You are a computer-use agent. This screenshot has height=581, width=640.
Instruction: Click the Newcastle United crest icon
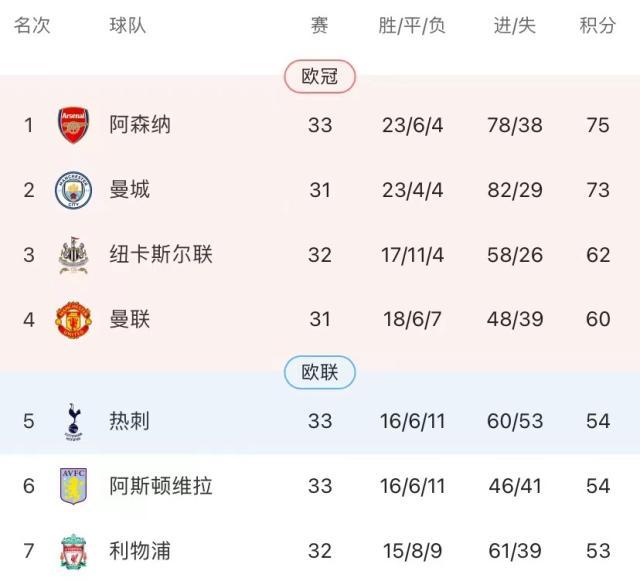coord(73,254)
